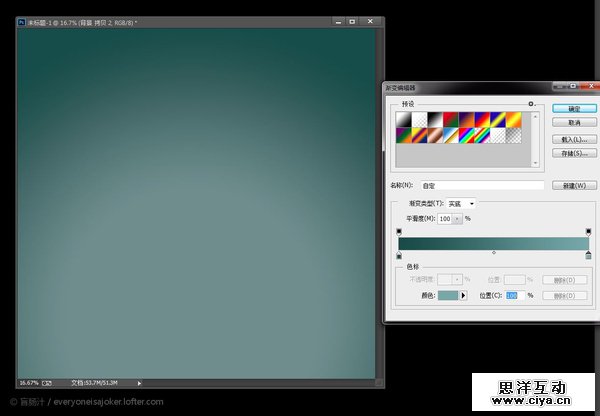The image size is (600, 416).
Task: Click the teal gradient preview bar
Action: pos(494,243)
